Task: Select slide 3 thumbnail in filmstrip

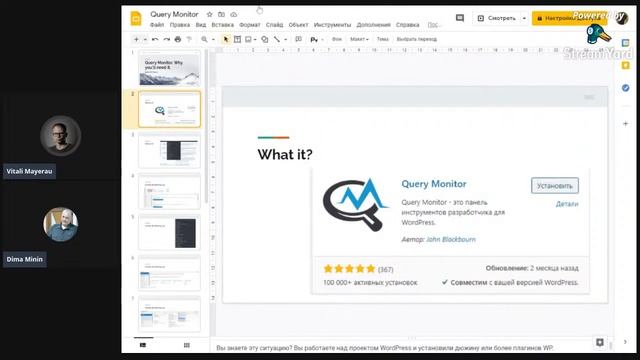Action: coord(169,150)
